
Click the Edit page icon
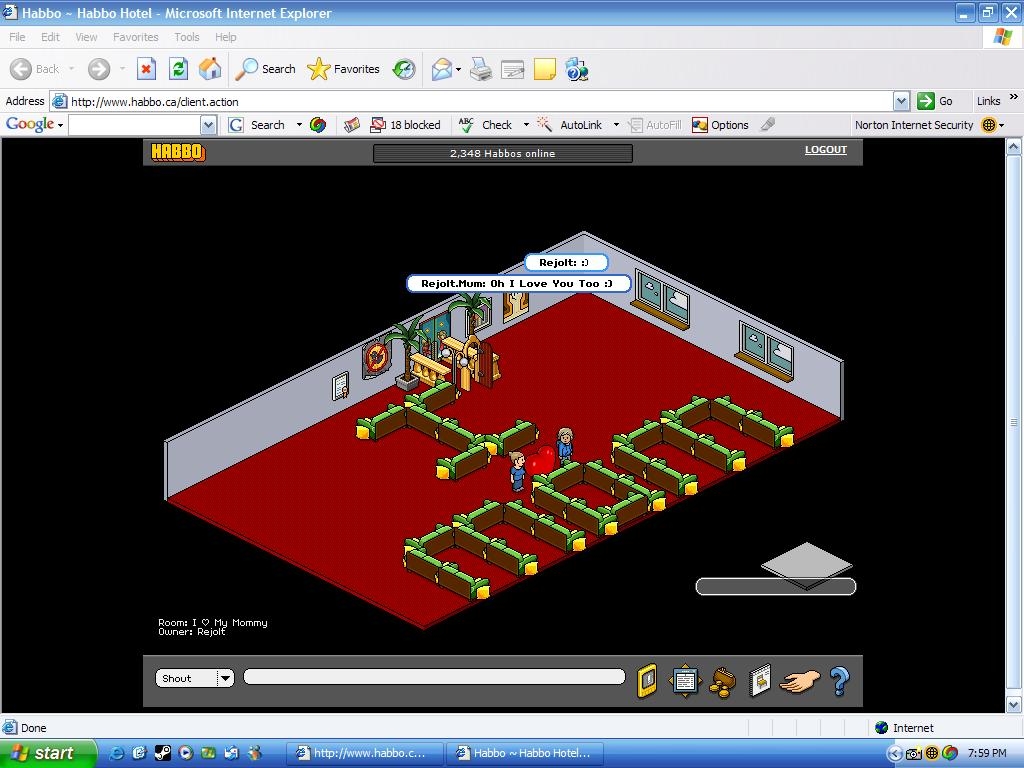[x=513, y=69]
